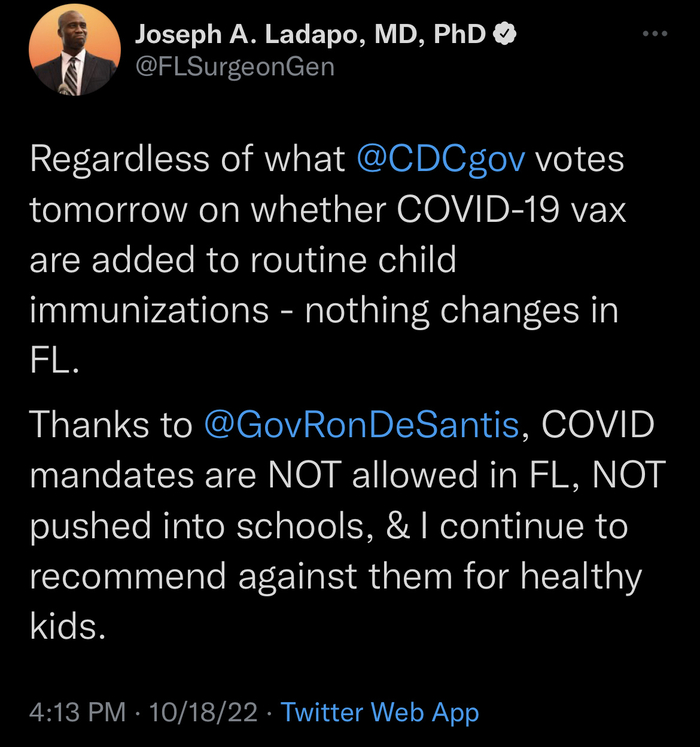Click the verified checkmark badge
The width and height of the screenshot is (700, 747).
[x=507, y=35]
